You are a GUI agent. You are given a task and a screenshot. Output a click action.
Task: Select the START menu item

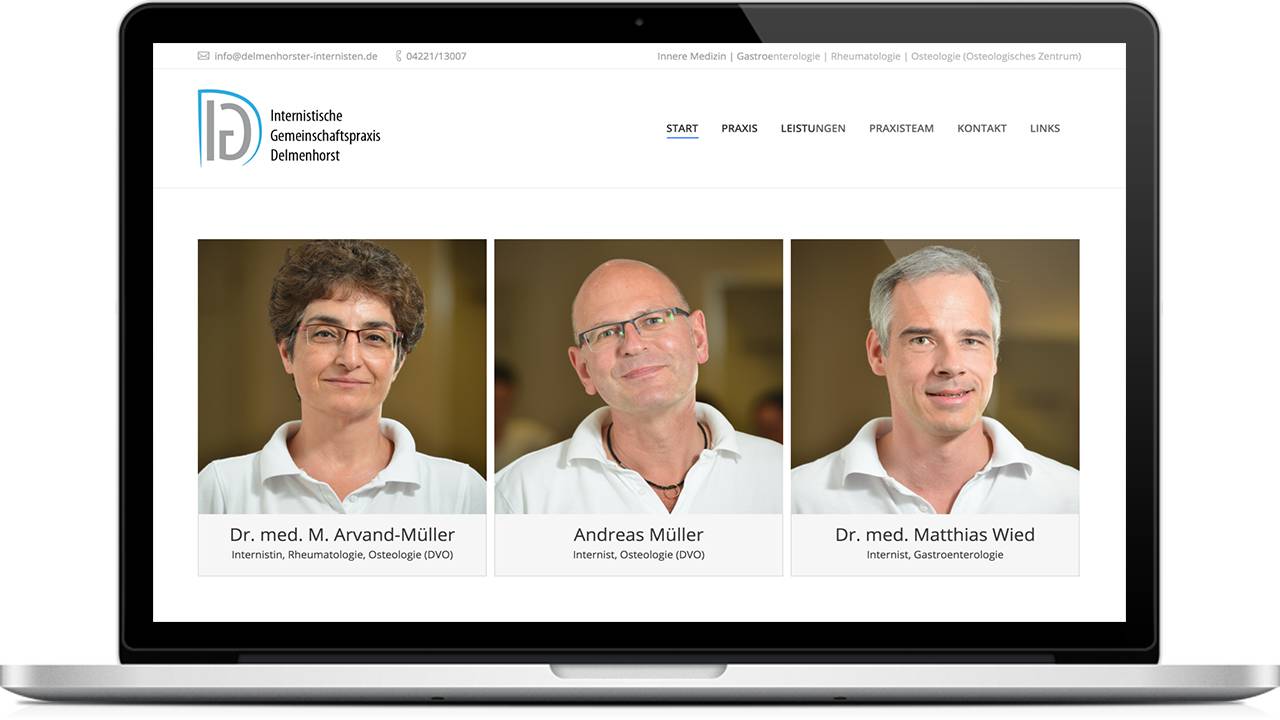pos(682,128)
